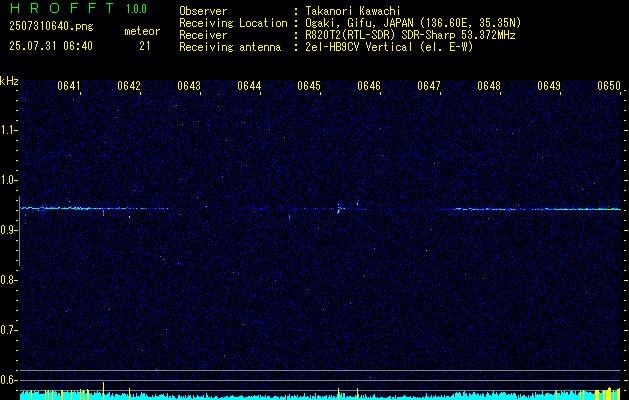Click the Observer field label
Screen dimensions: 629x400
pyautogui.click(x=203, y=11)
